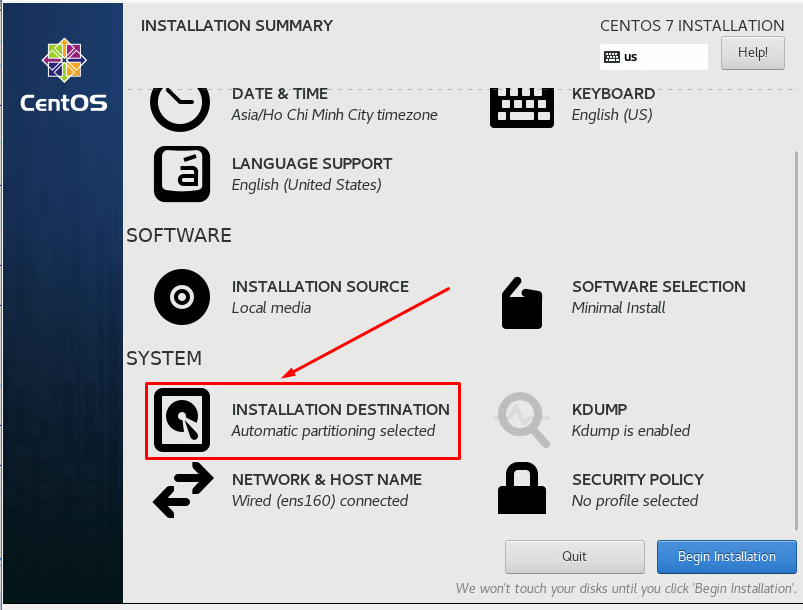Click the us keyboard layout field

tap(653, 57)
